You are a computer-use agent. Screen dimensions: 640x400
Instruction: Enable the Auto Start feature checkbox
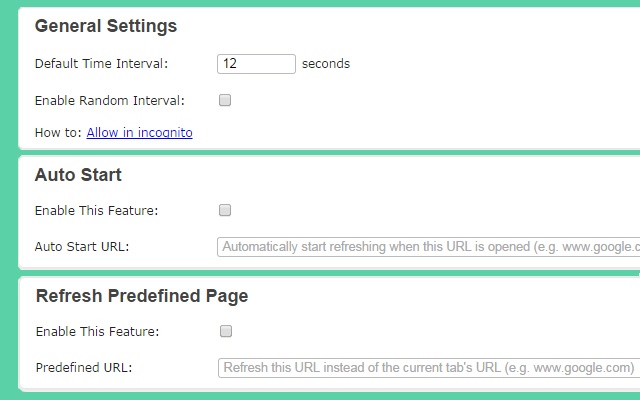225,210
